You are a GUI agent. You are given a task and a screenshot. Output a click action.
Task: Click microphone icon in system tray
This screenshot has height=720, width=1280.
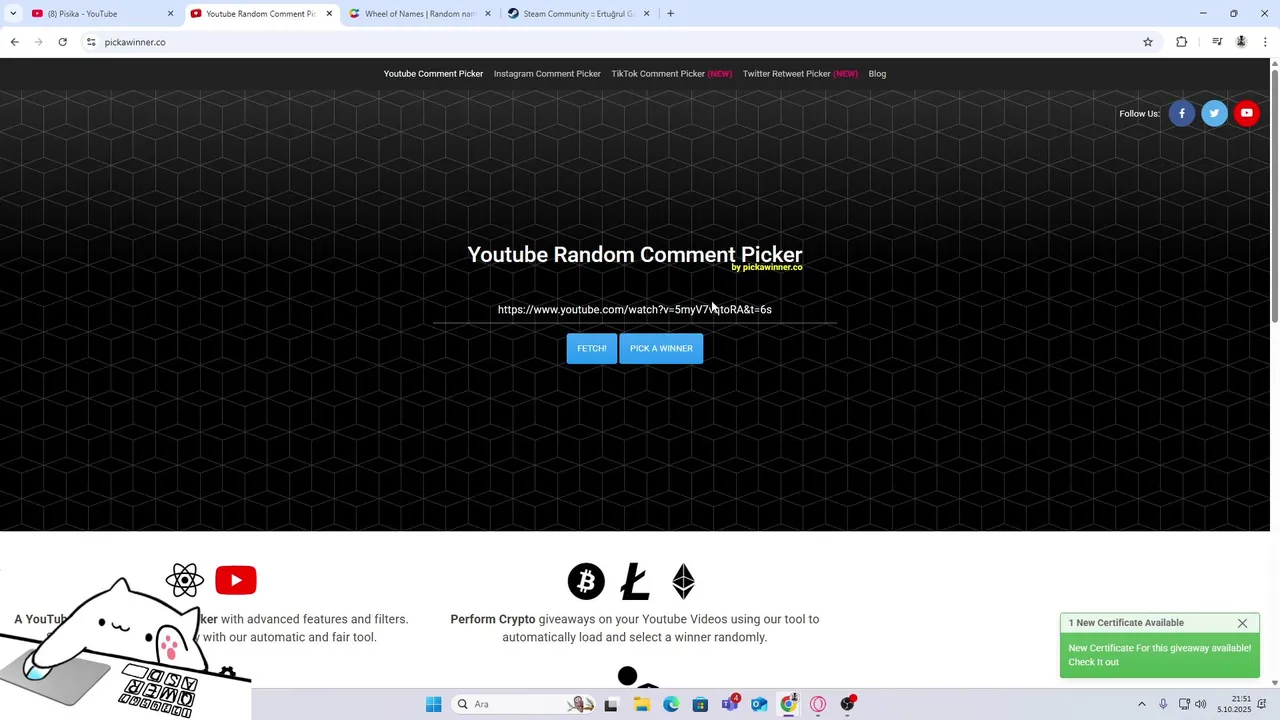tap(1163, 704)
